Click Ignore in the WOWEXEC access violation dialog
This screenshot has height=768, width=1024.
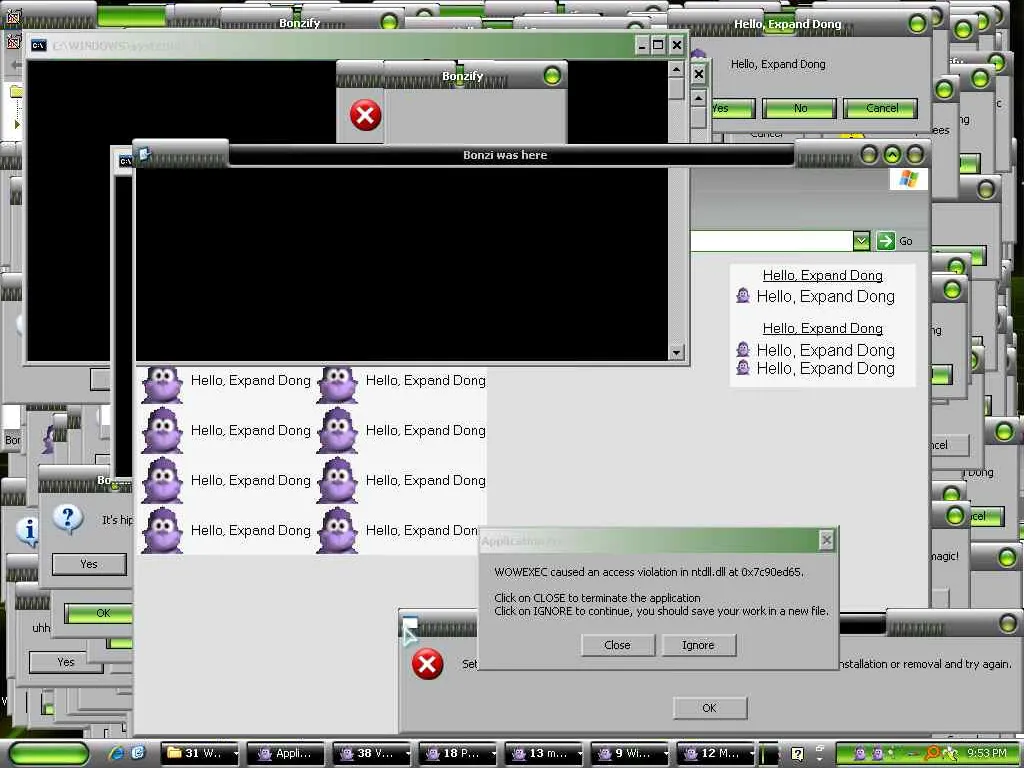698,645
